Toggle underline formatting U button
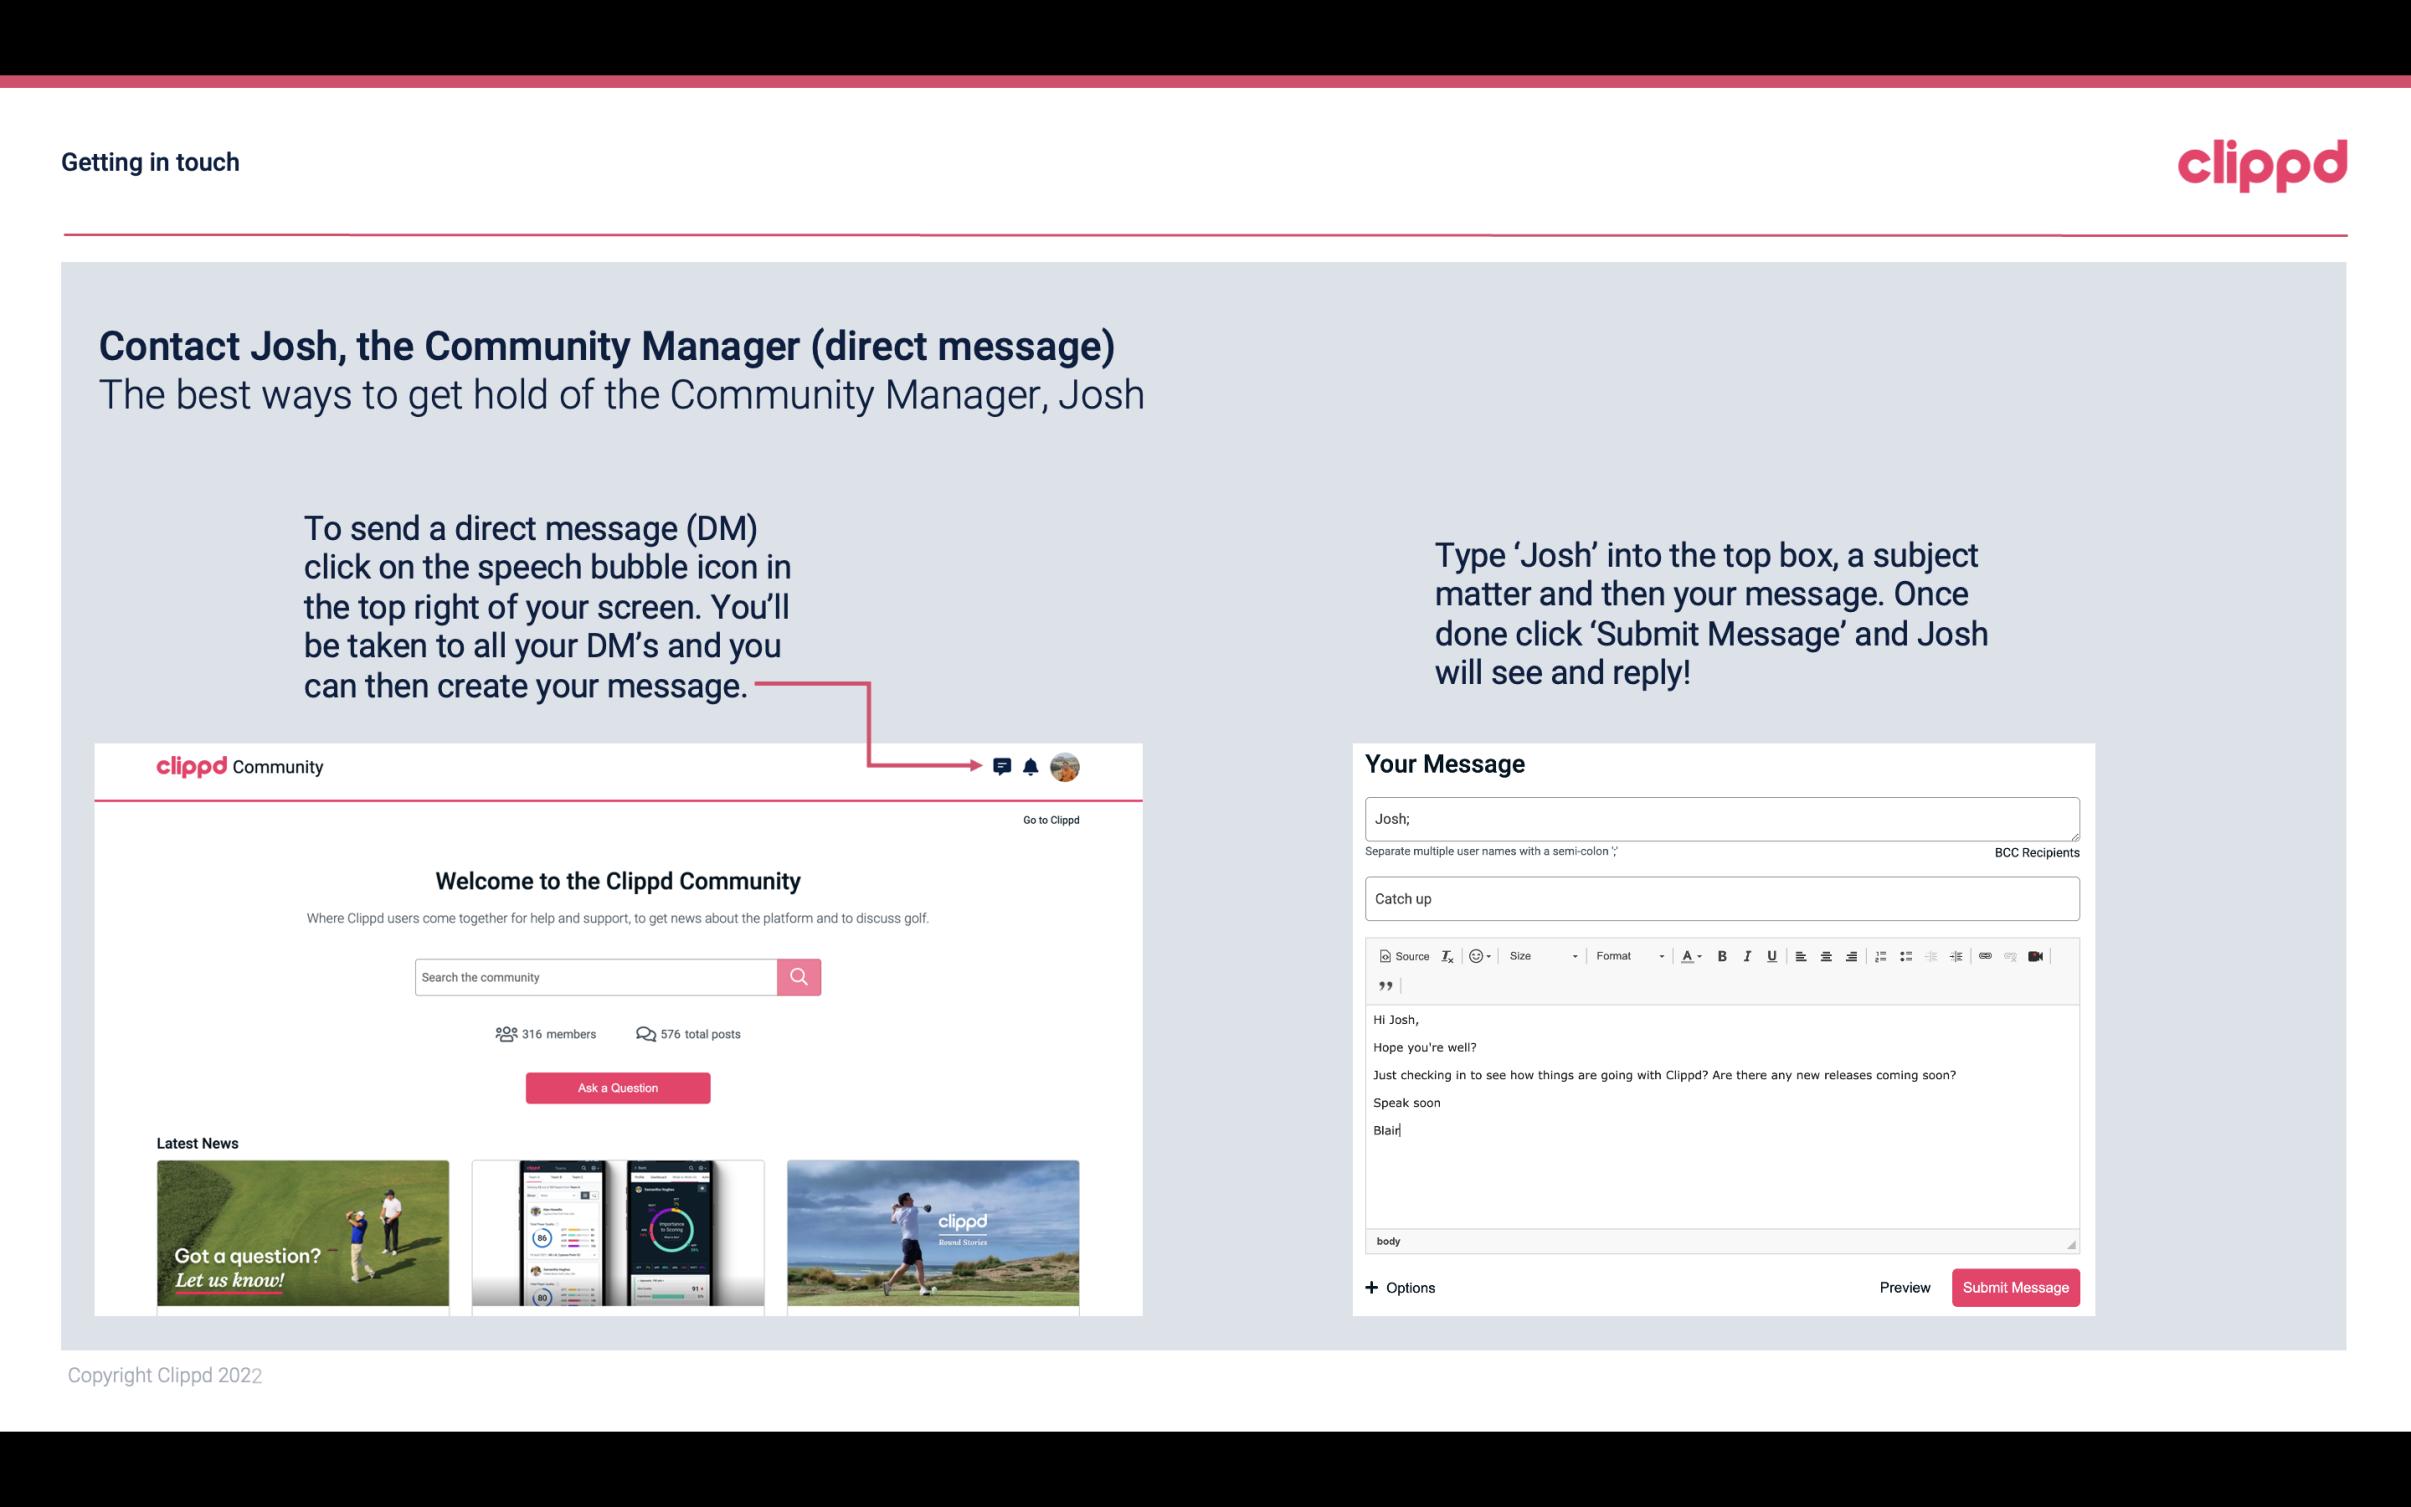This screenshot has width=2411, height=1507. pyautogui.click(x=1770, y=955)
